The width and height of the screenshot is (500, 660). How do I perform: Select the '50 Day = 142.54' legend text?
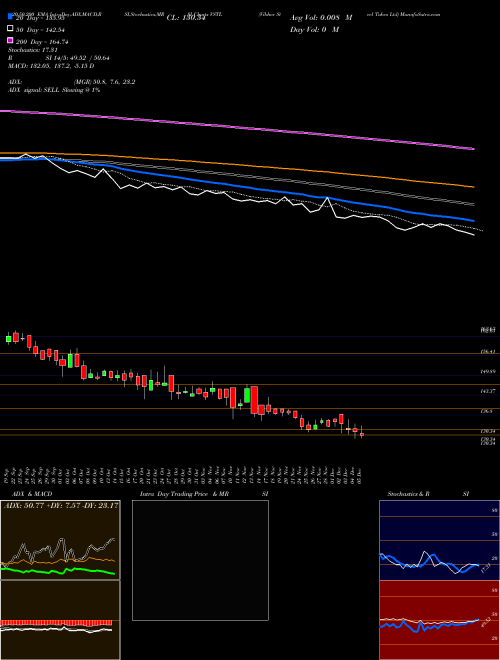click(41, 29)
